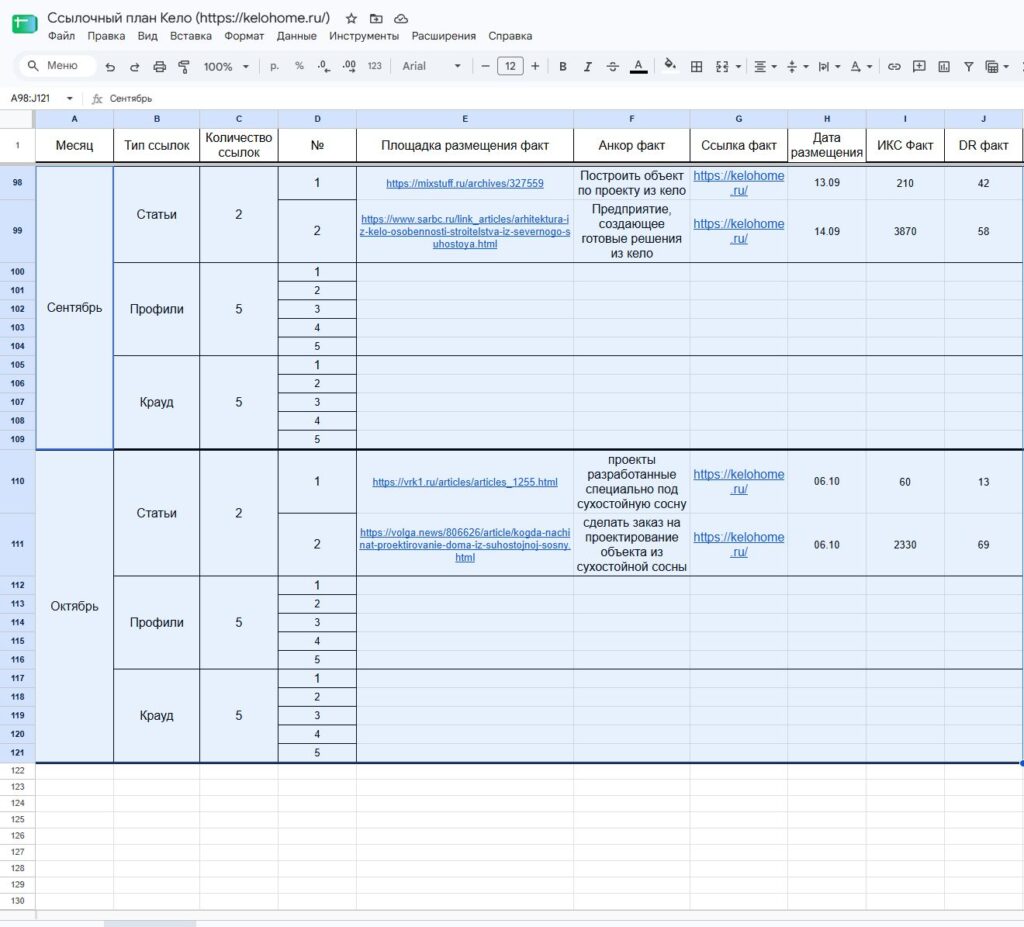
Task: Open the mixstuff.ru archives link
Action: point(464,184)
